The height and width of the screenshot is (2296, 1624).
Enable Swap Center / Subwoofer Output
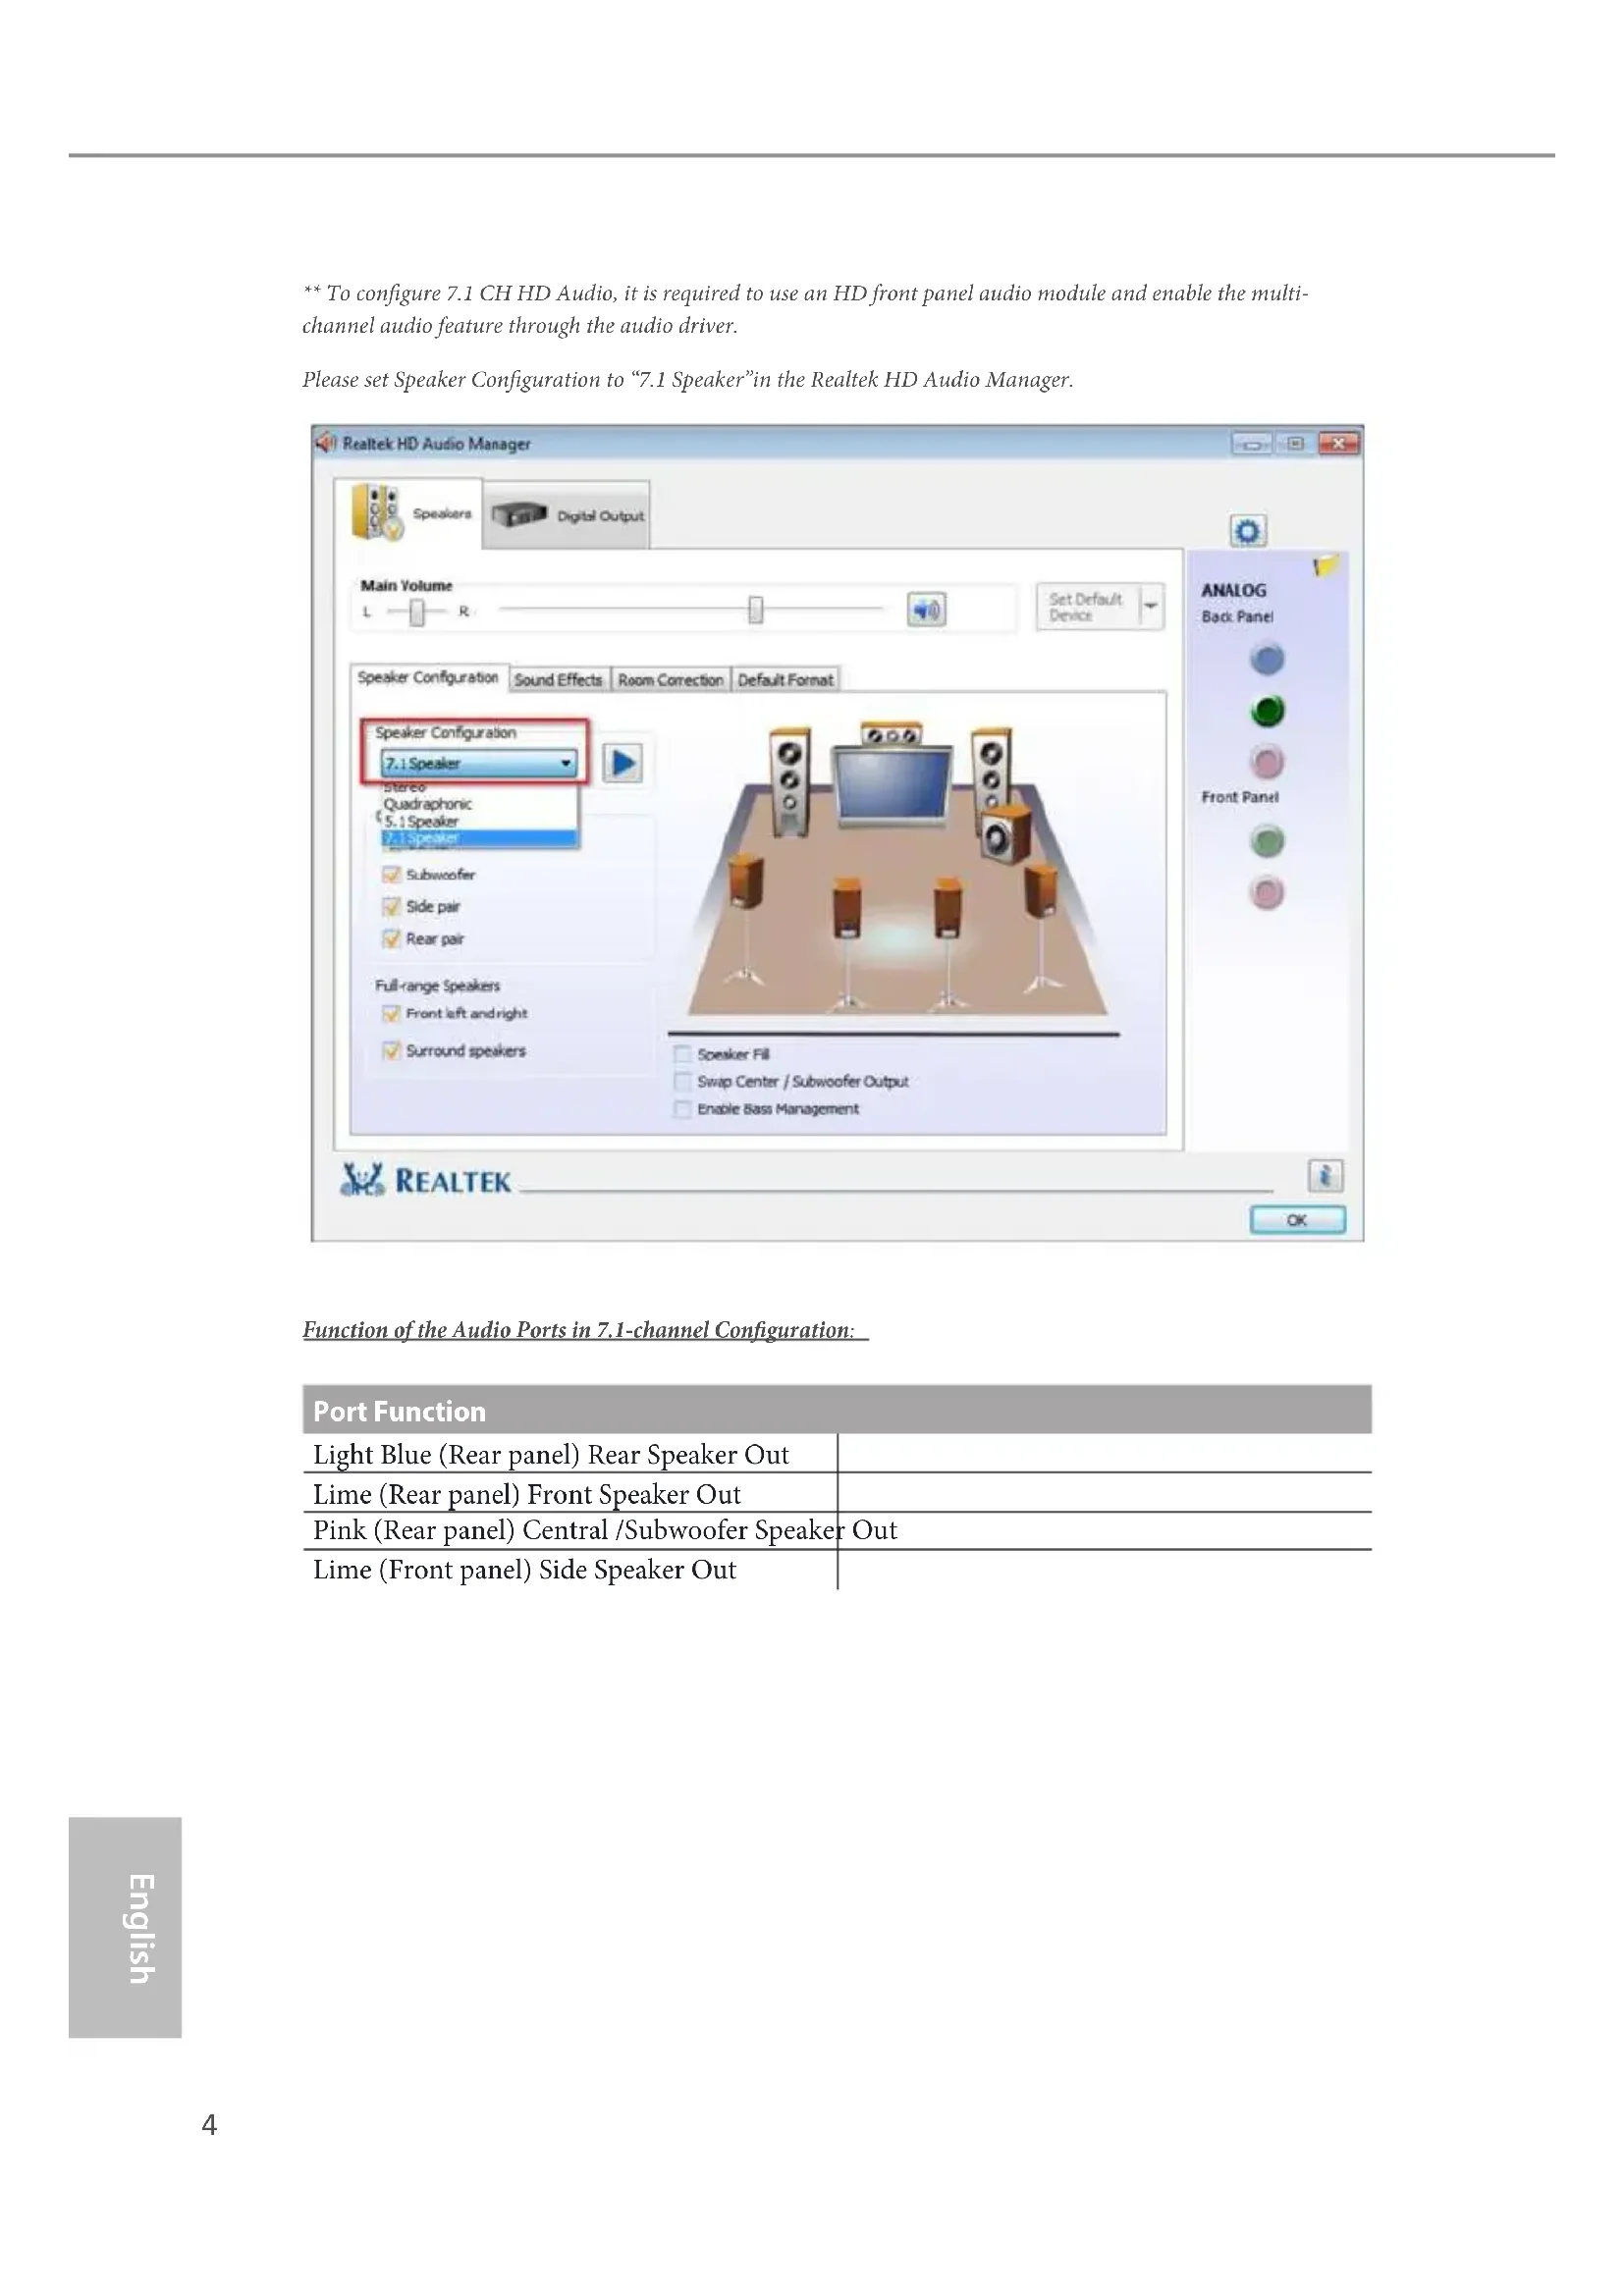click(683, 1082)
